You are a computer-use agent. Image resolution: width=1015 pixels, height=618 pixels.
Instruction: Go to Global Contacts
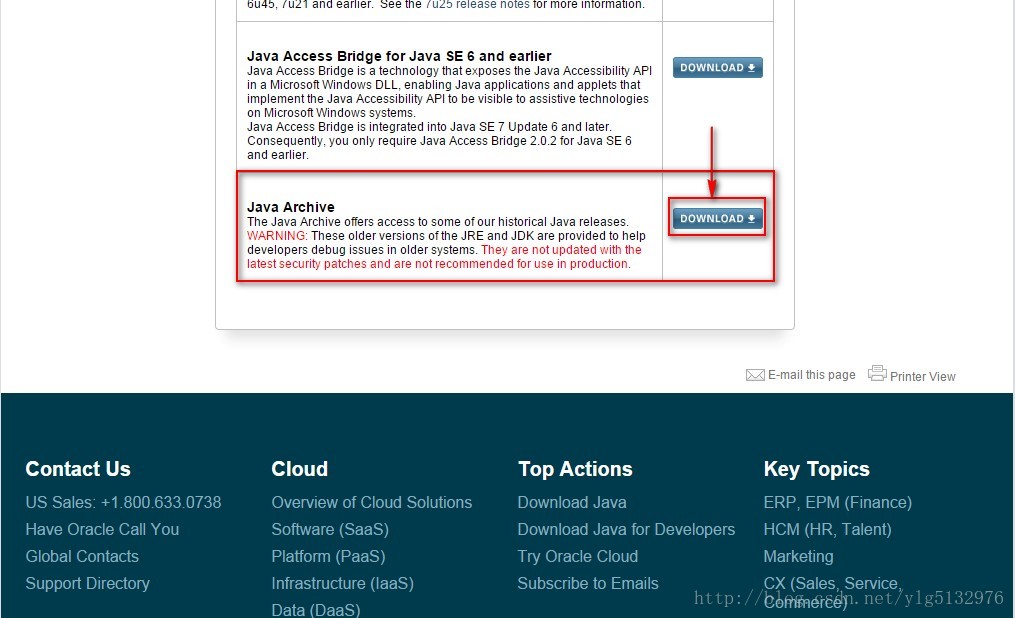[x=82, y=557]
